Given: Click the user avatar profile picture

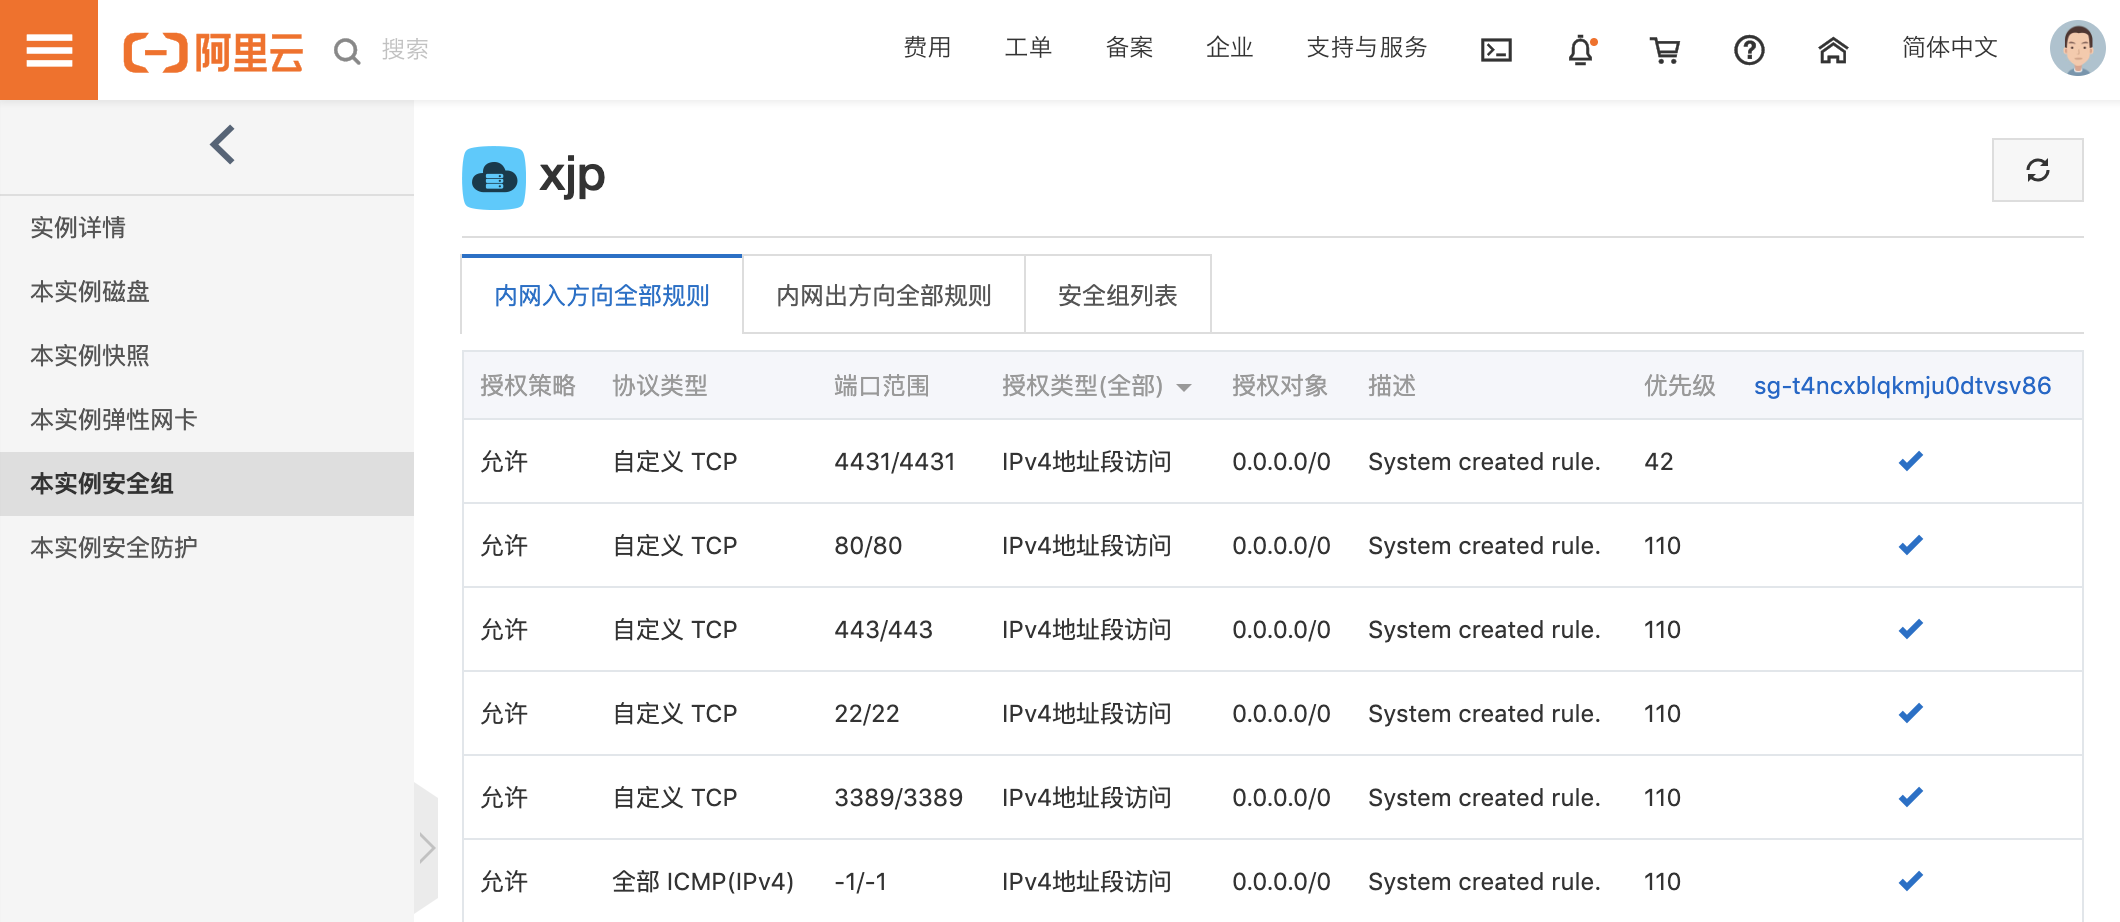Looking at the screenshot, I should [2076, 49].
